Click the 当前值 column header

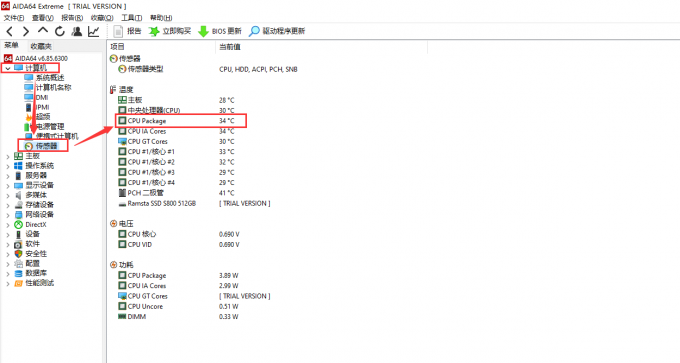321,46
